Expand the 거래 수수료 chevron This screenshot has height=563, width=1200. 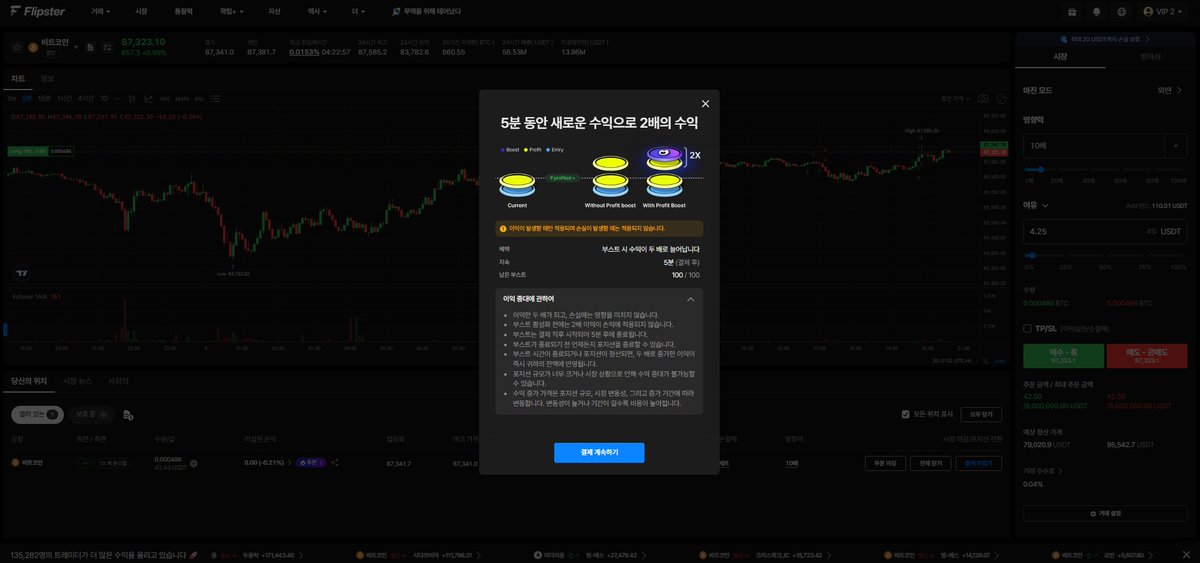(1061, 470)
